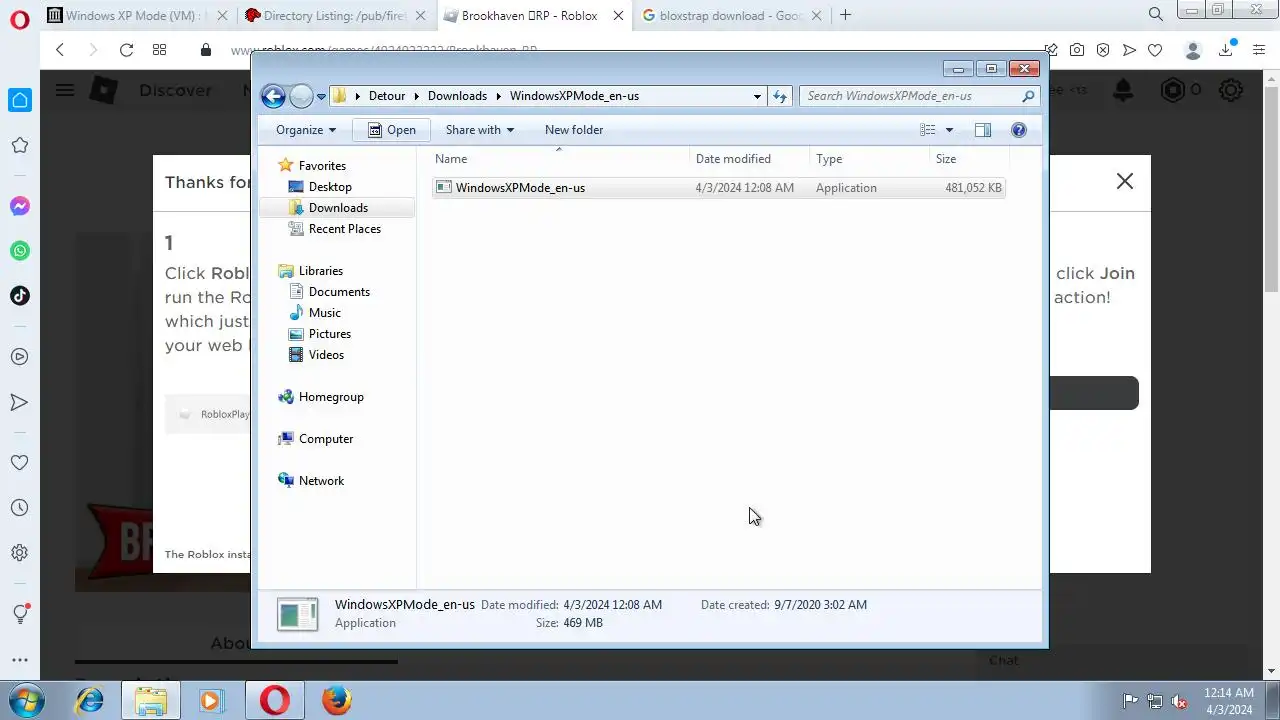Open WhatsApp in Opera sidebar
This screenshot has height=720, width=1280.
coord(19,251)
